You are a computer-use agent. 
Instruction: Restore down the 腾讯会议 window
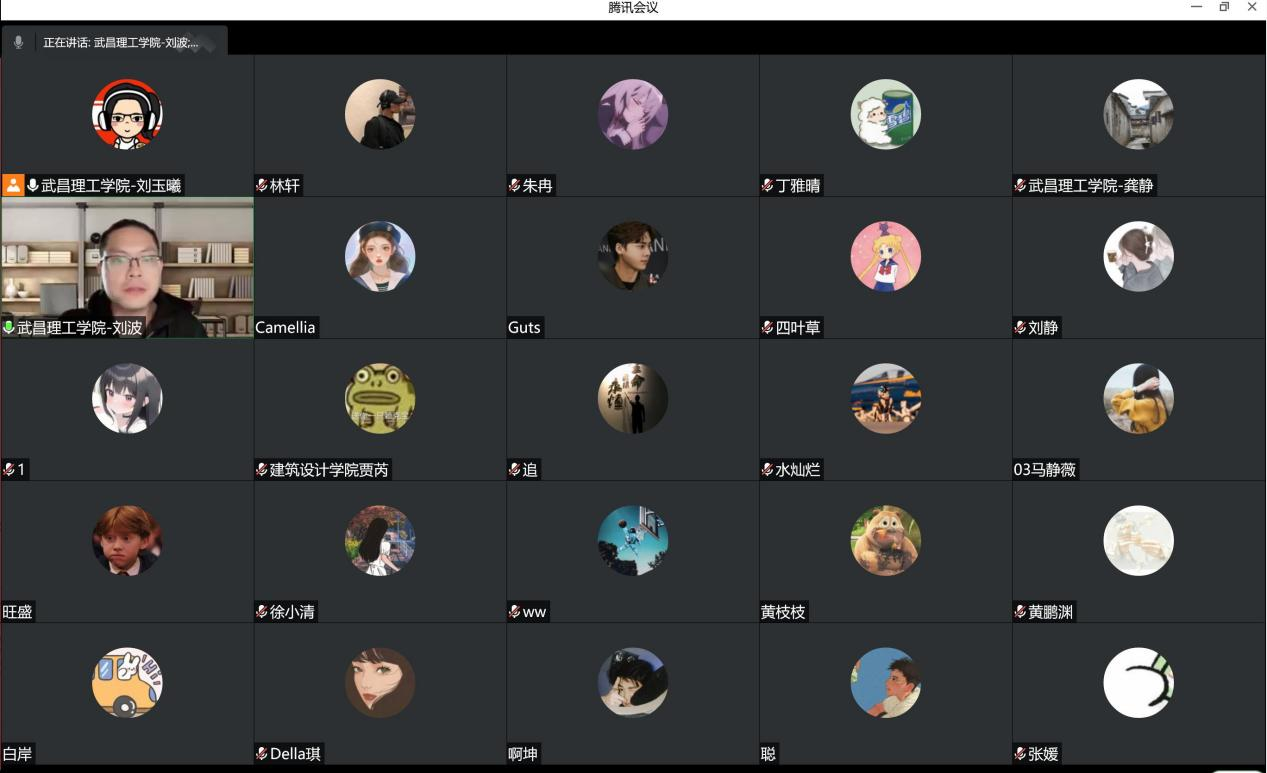coord(1224,7)
